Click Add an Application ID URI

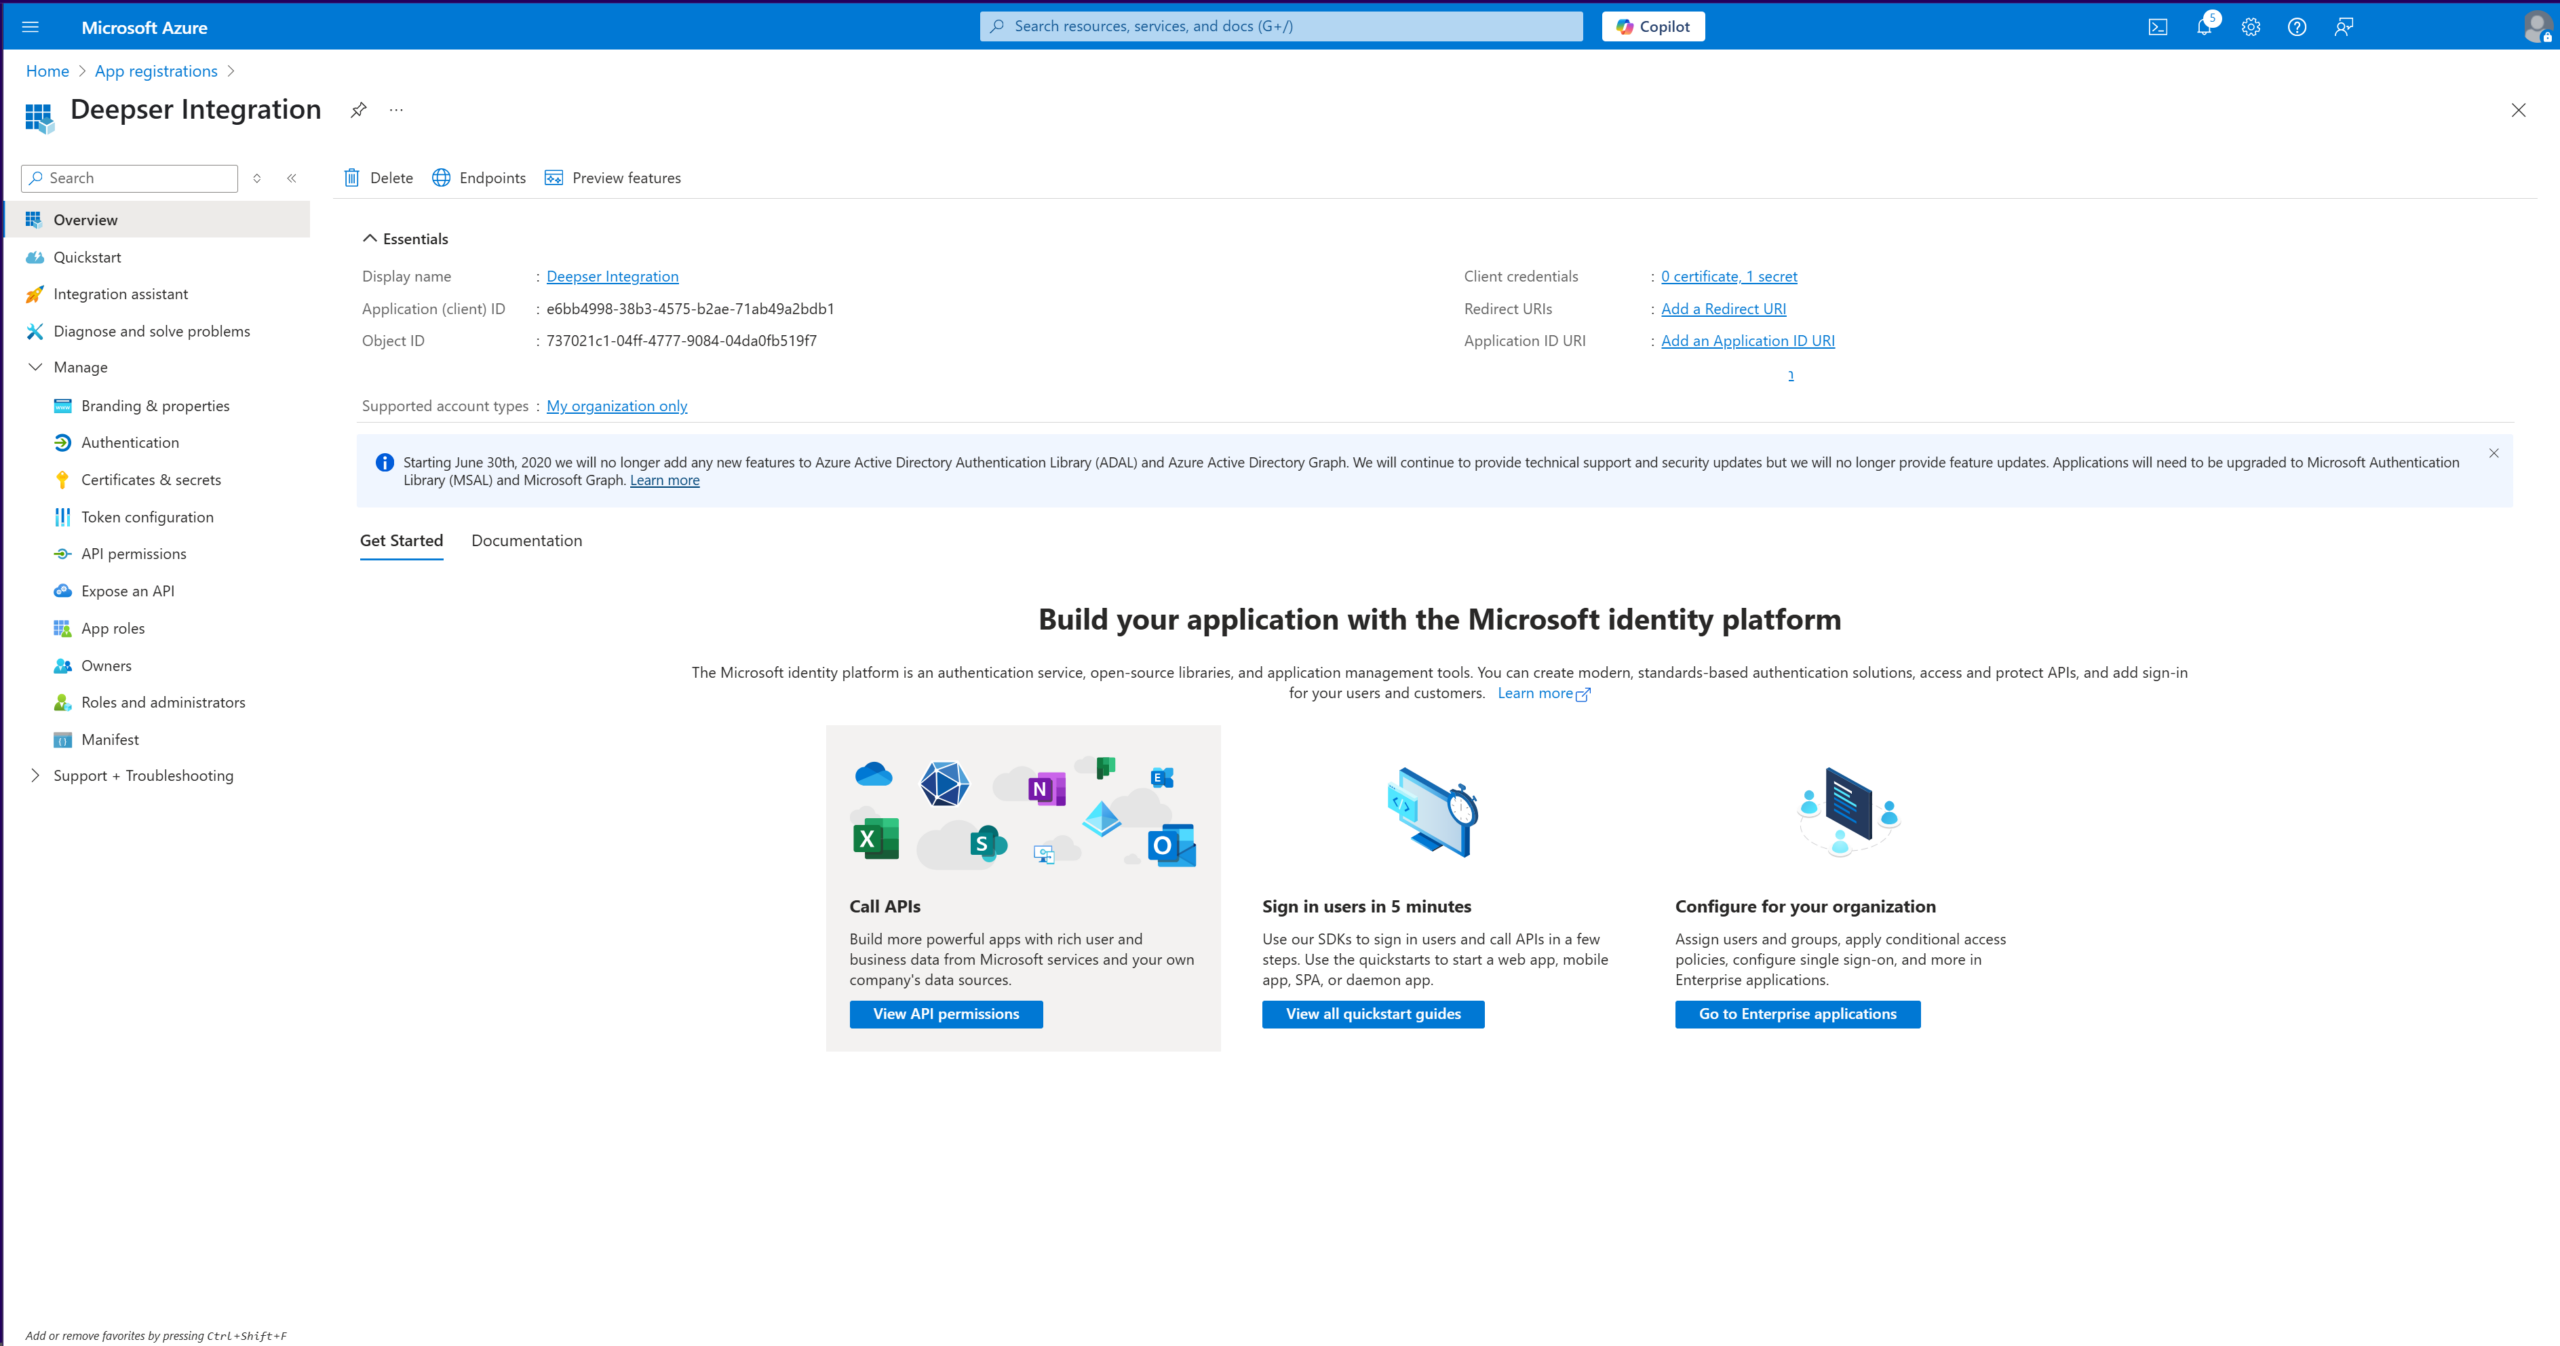point(1748,341)
